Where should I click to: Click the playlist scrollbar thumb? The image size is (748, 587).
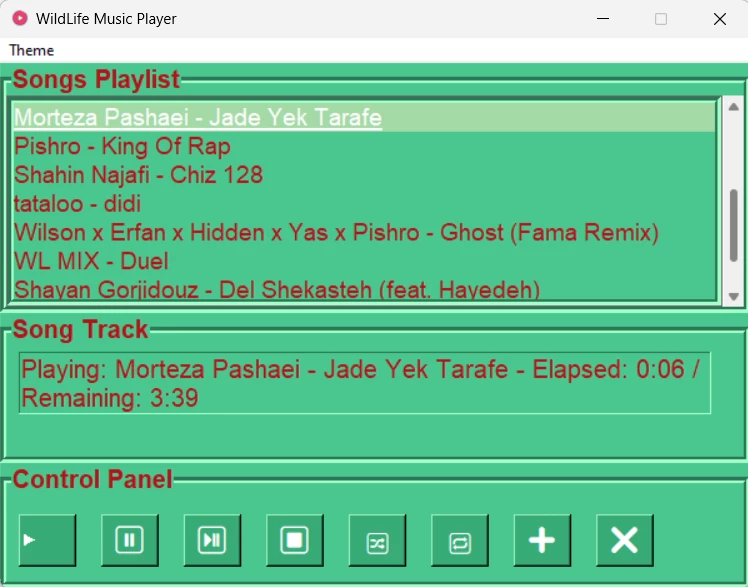[x=733, y=225]
